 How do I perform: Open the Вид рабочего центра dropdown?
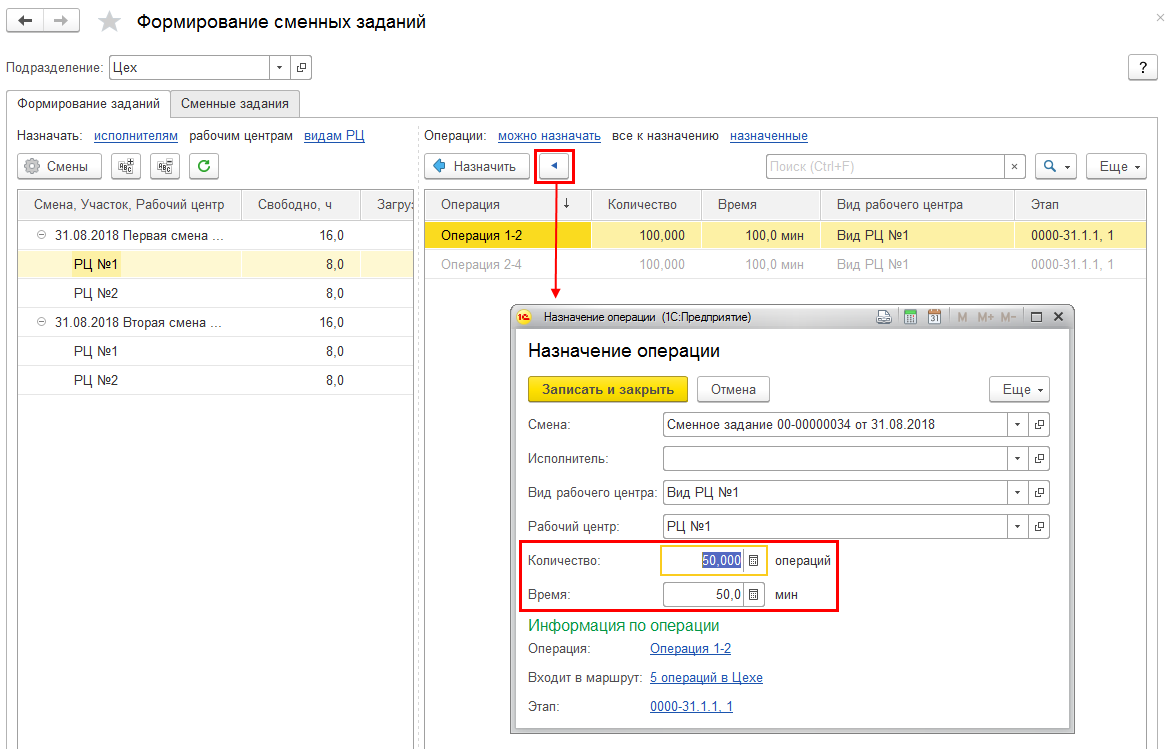click(1018, 493)
